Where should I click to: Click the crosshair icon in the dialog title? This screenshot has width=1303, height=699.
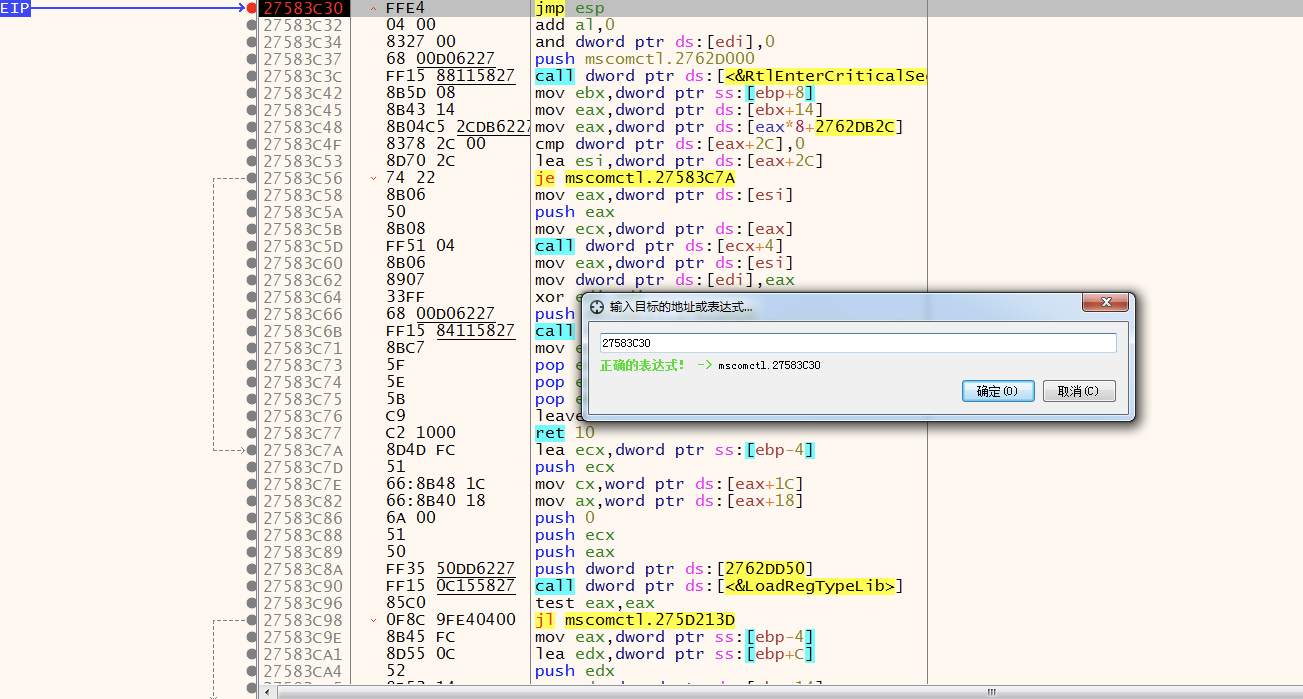click(597, 307)
